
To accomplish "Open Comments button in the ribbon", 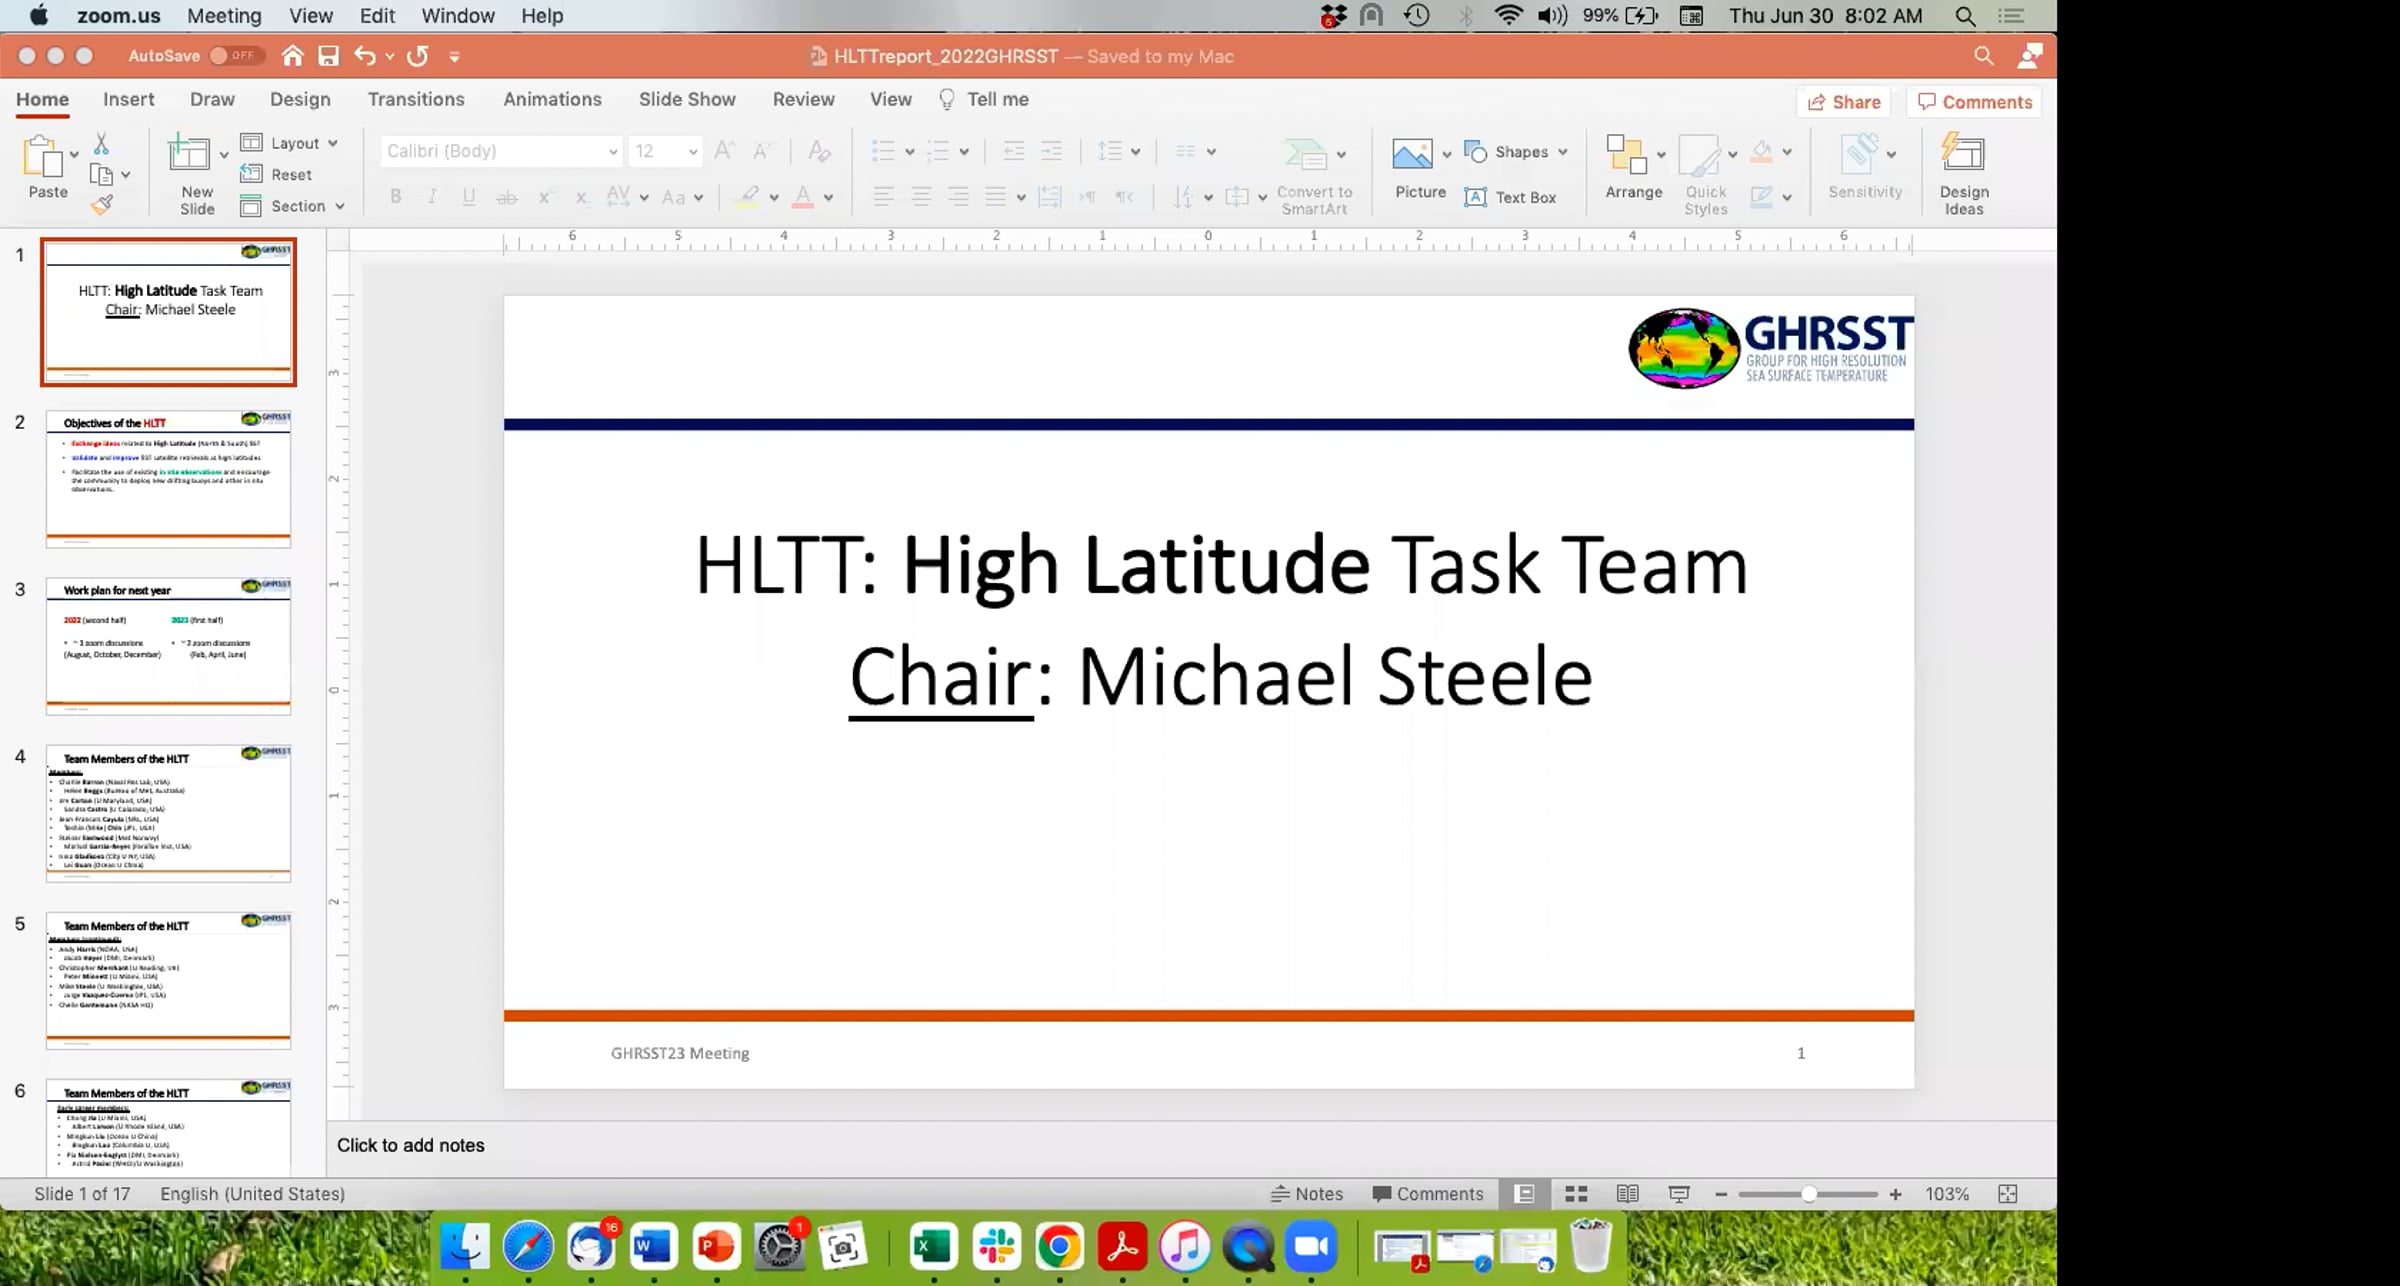I will coord(1975,102).
